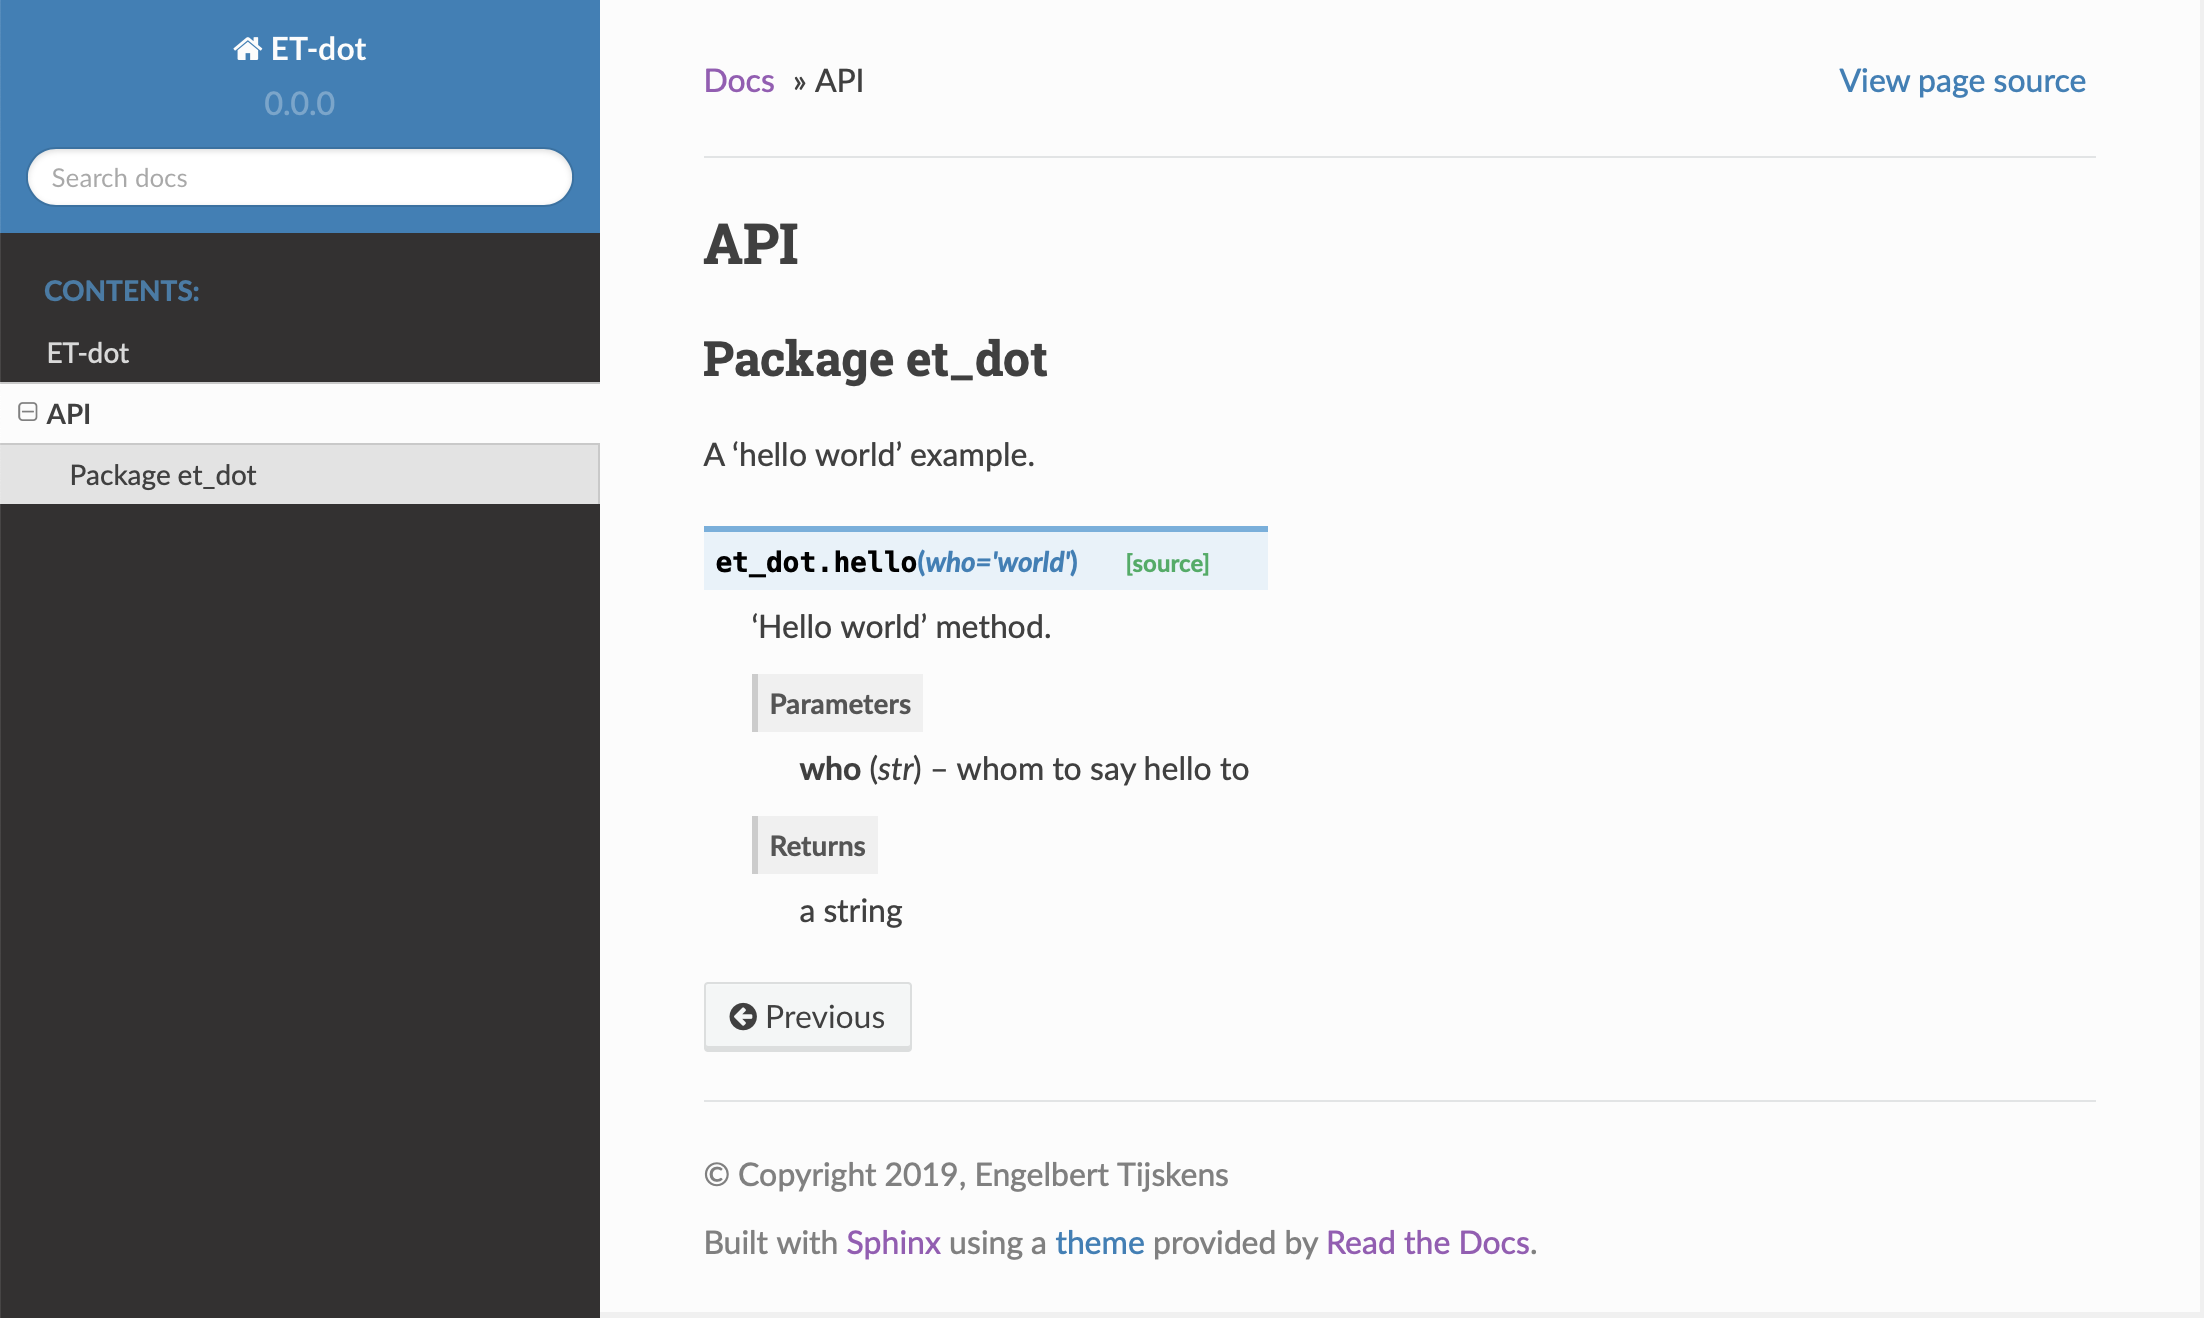
Task: Select API item in sidebar navigation
Action: 300,414
